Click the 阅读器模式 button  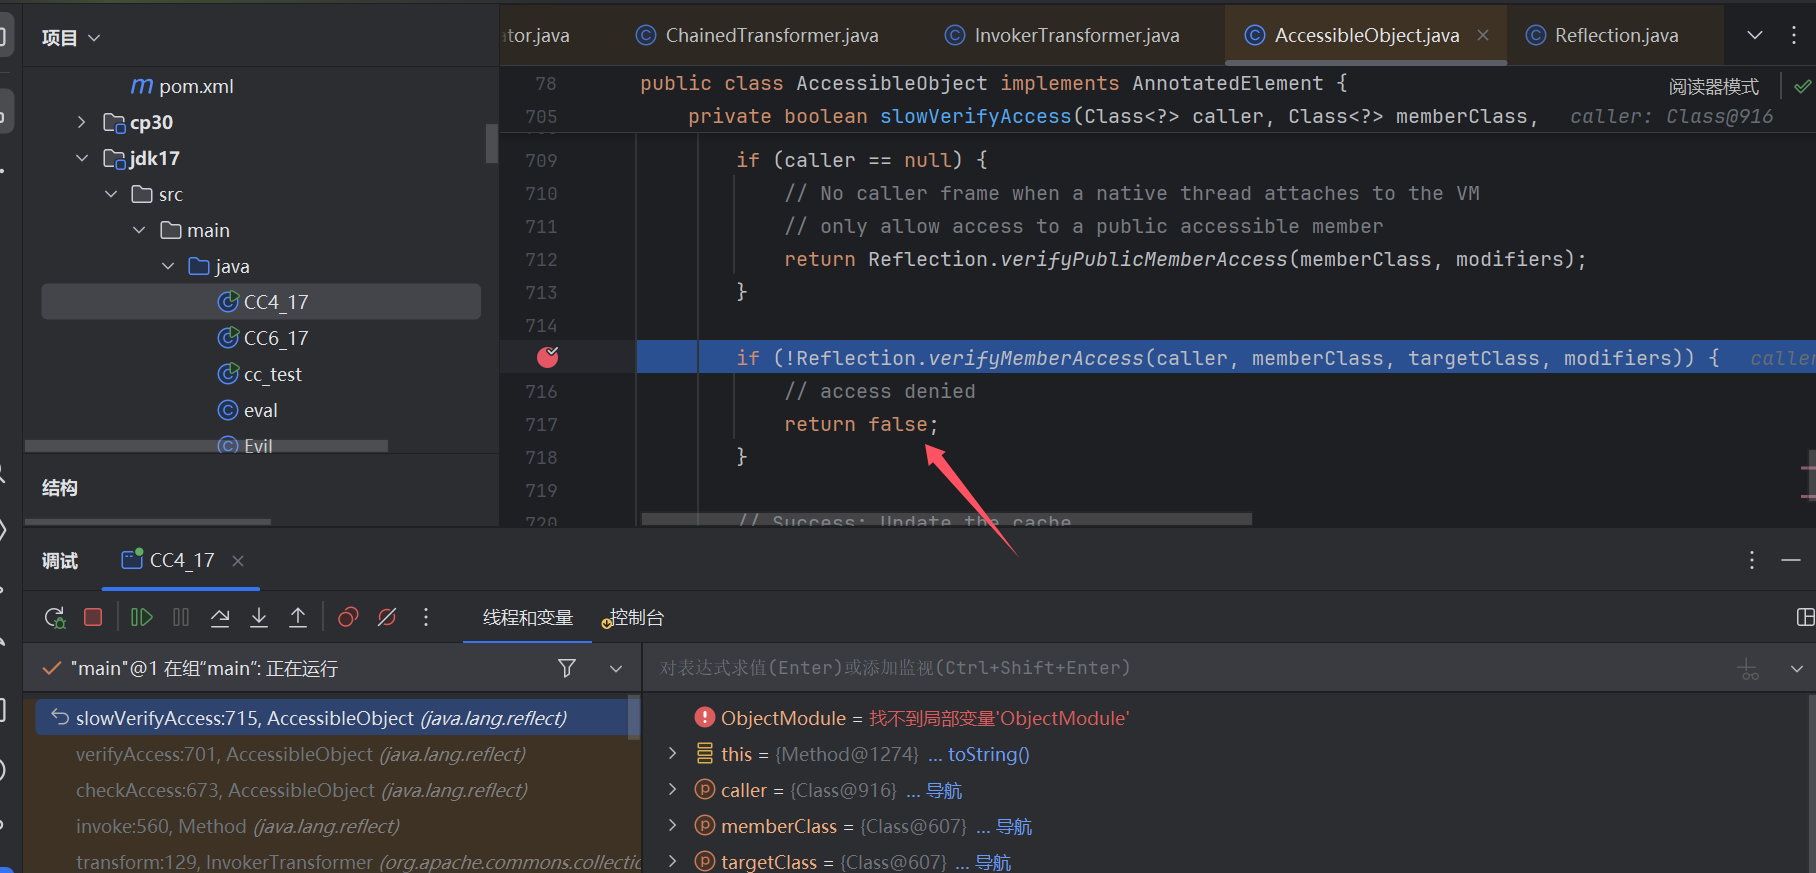click(1713, 87)
